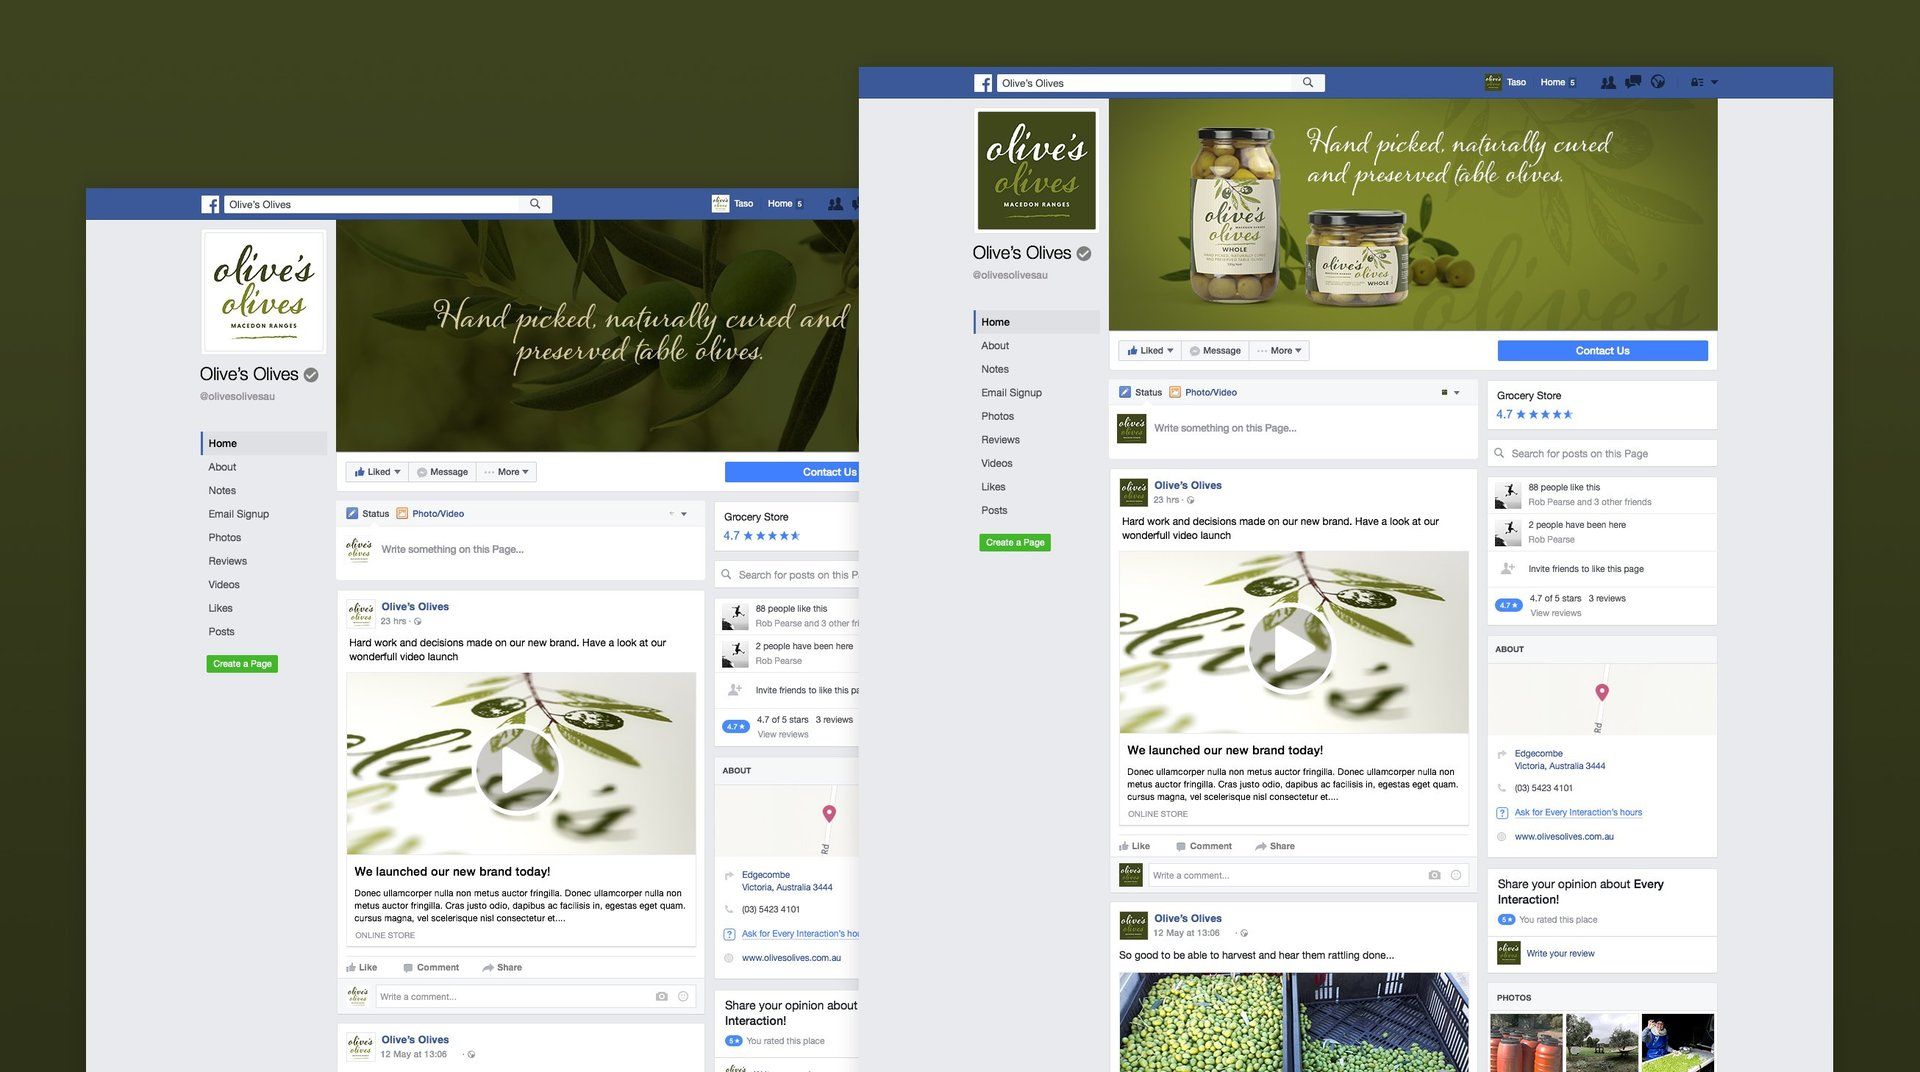The width and height of the screenshot is (1920, 1072).
Task: Click camera icon in left window comment box
Action: [661, 996]
